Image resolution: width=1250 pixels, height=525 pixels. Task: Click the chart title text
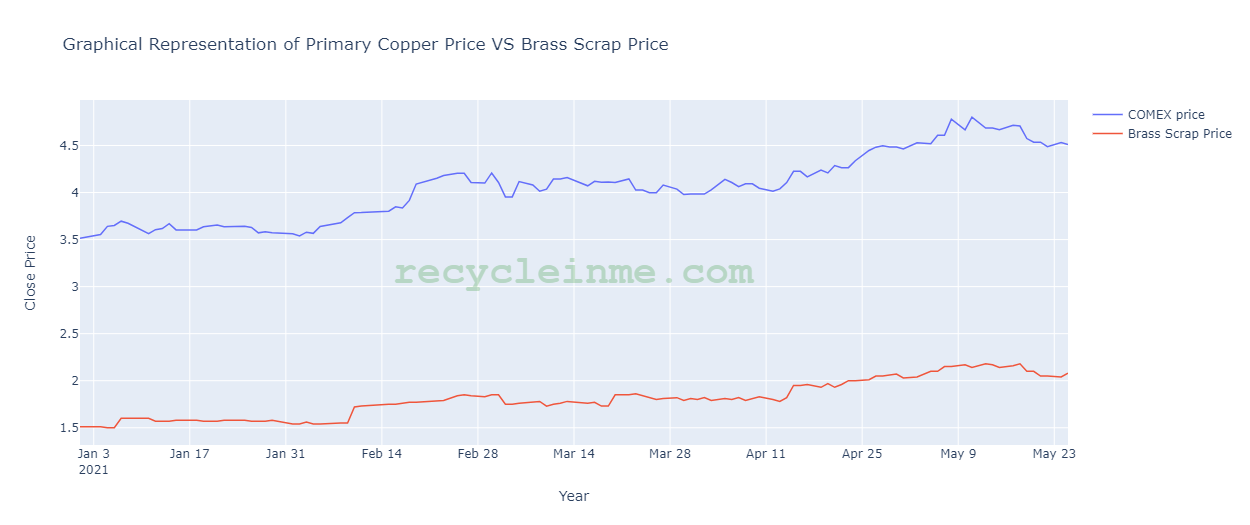(x=365, y=45)
